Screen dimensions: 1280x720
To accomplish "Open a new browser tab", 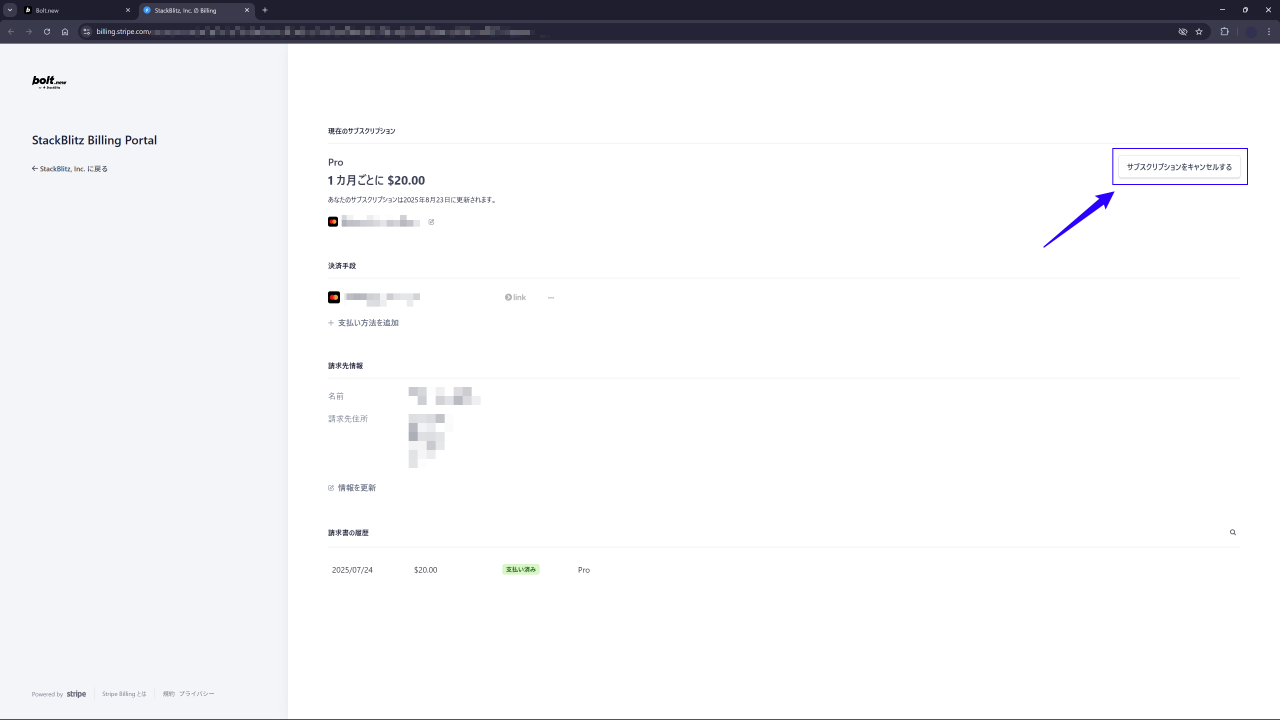I will 265,10.
